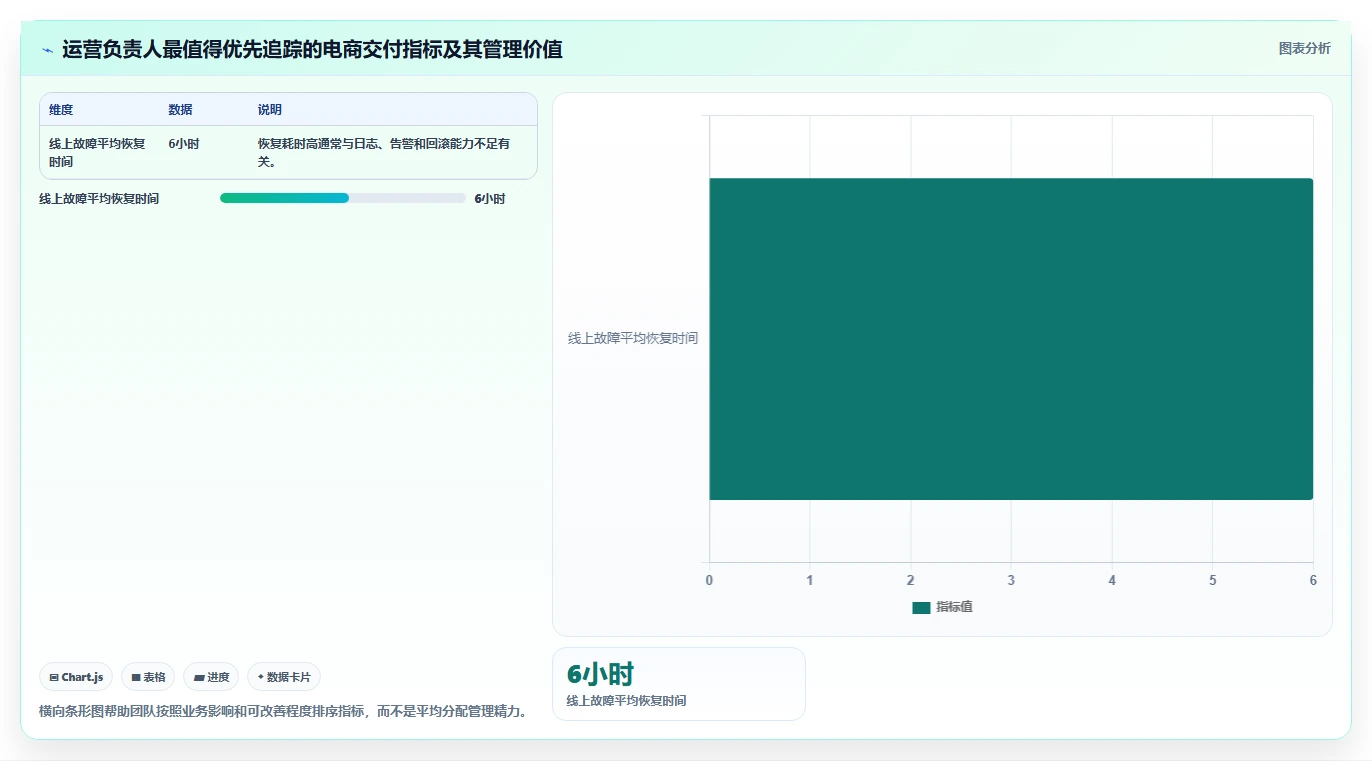
Task: Click the chart y-axis label 线上故障平均恢复时间
Action: [x=633, y=338]
